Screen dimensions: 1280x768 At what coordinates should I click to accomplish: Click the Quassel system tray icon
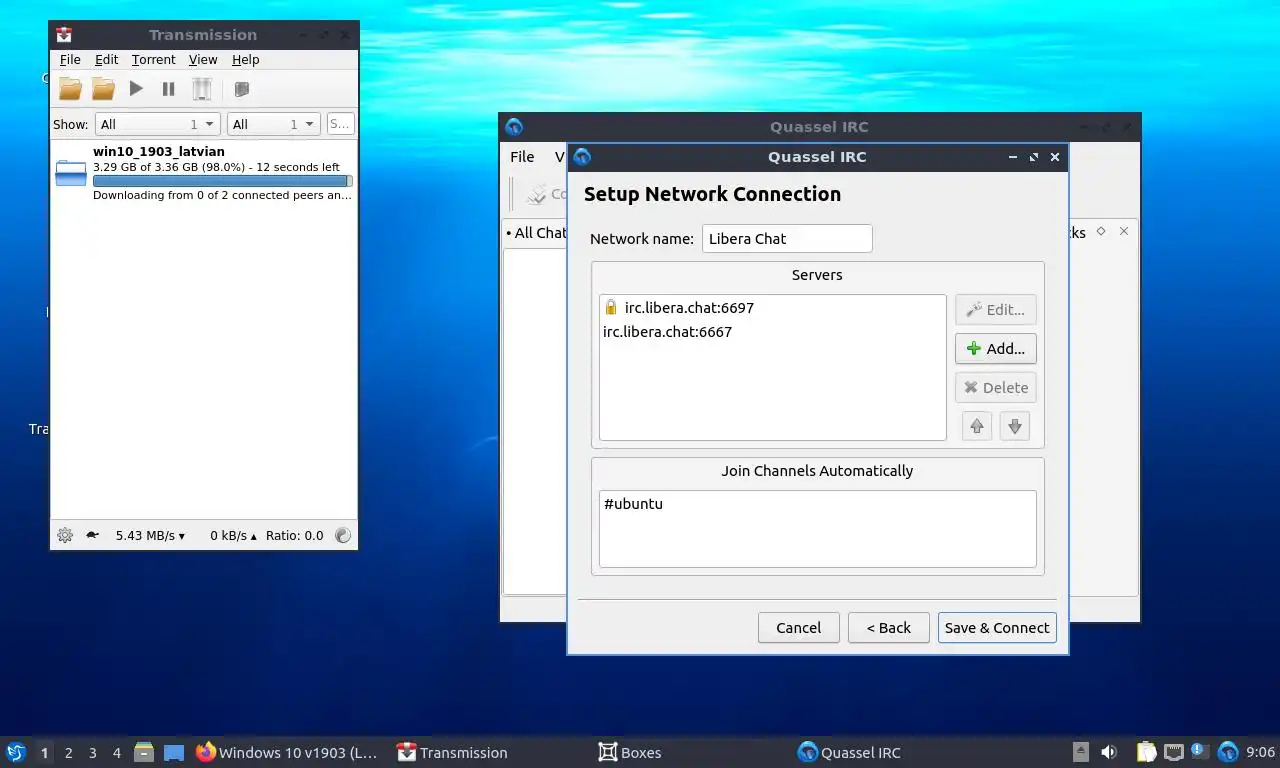click(x=1228, y=752)
